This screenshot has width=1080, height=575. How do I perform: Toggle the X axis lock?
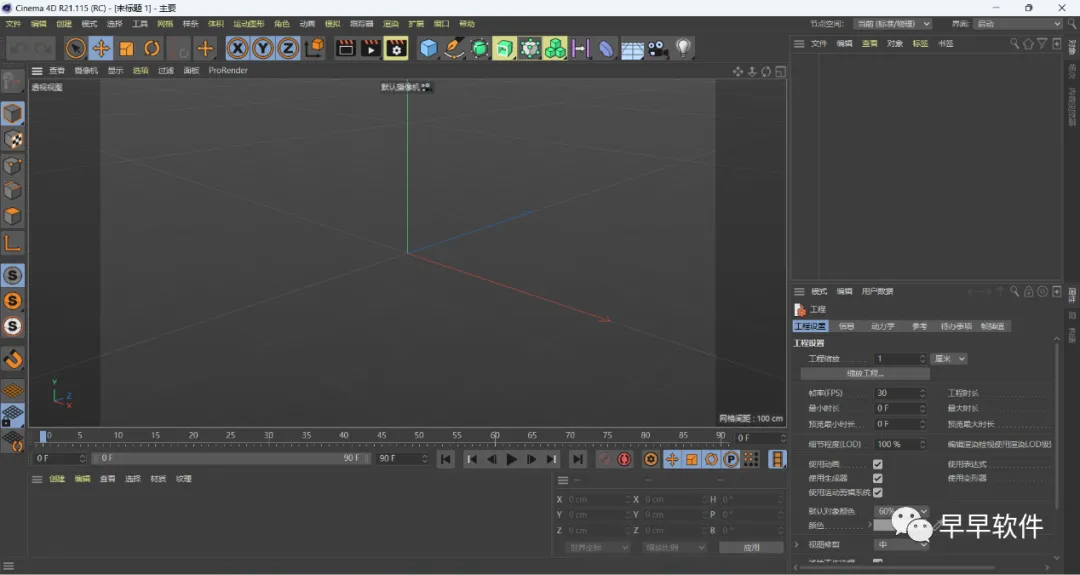click(x=238, y=48)
